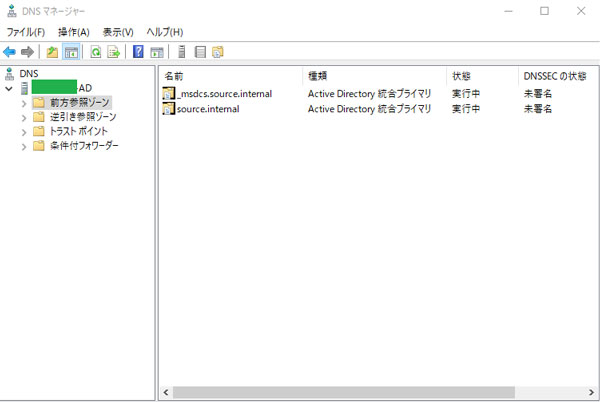Click the _msdcs.source.internal zone icon
This screenshot has height=402, width=600.
point(168,94)
